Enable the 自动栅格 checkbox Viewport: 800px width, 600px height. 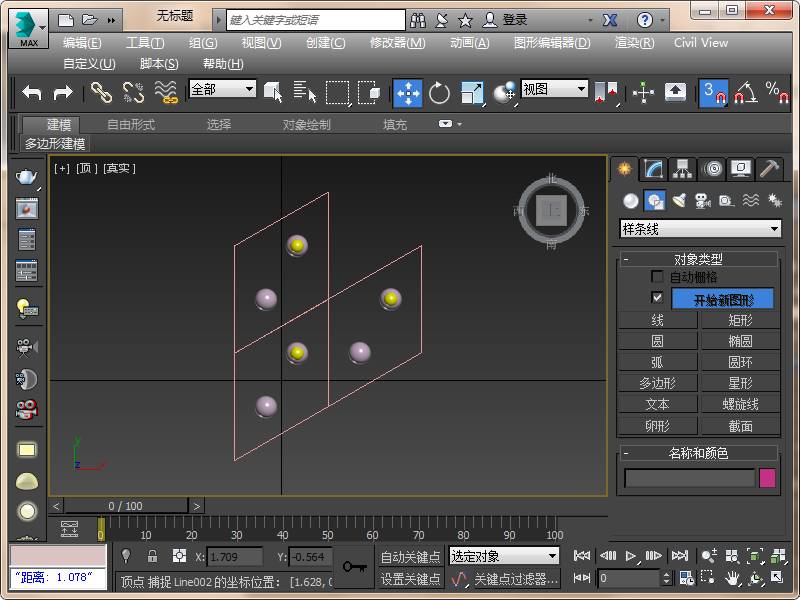pyautogui.click(x=657, y=277)
